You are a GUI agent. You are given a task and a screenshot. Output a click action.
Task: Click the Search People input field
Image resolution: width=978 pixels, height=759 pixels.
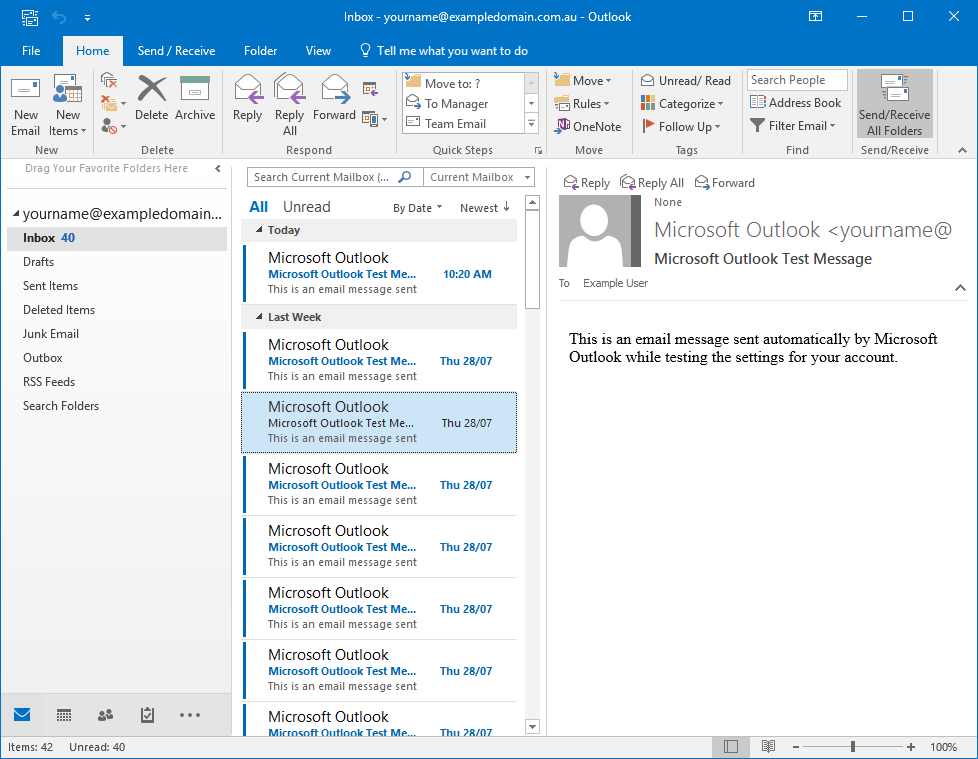tap(797, 80)
